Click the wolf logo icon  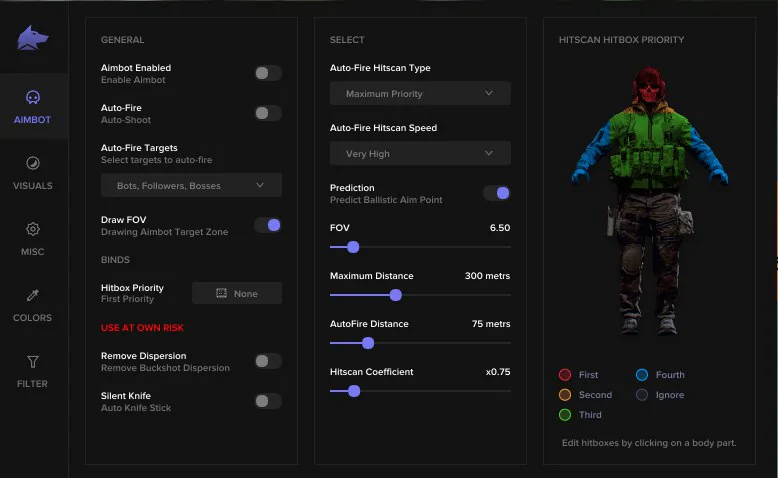33,38
